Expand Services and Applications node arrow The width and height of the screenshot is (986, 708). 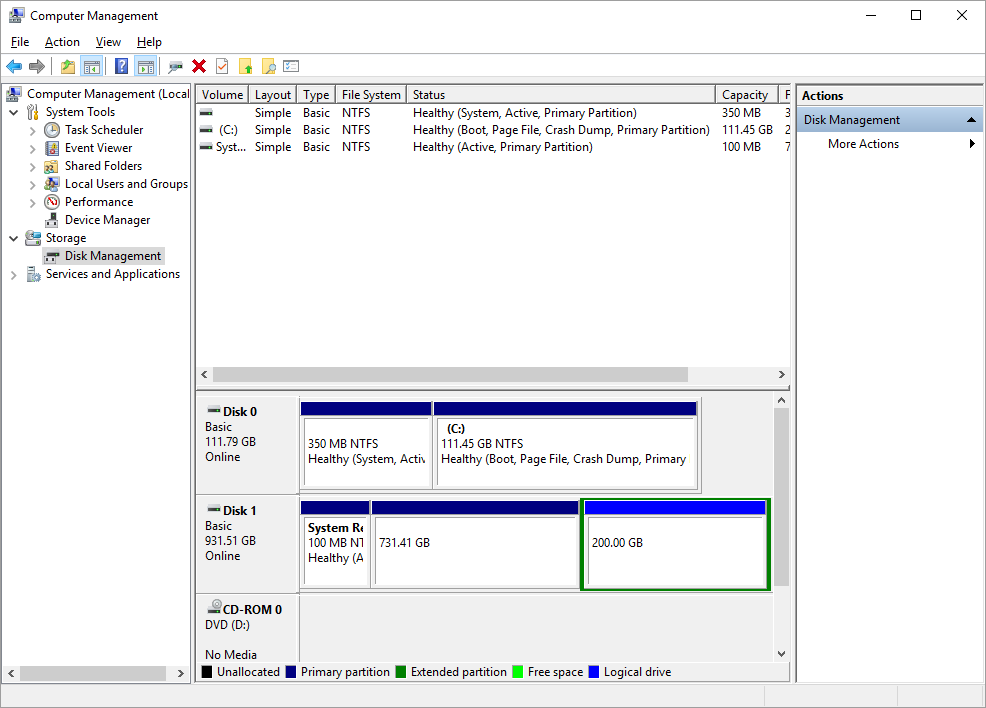tap(13, 275)
